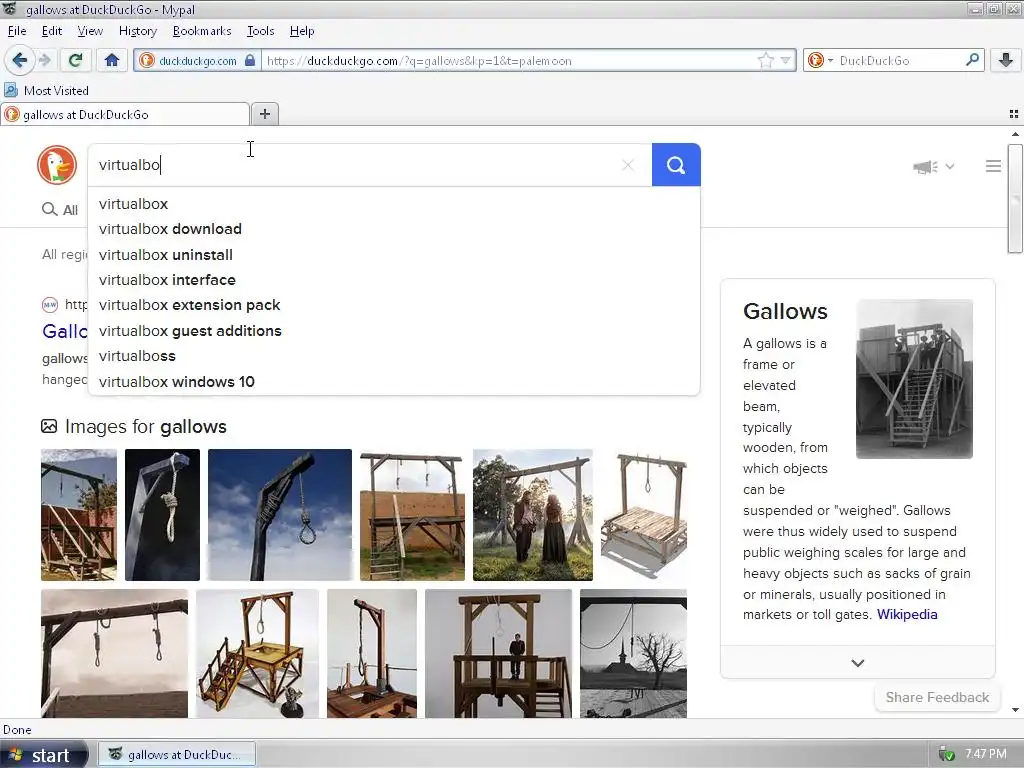
Task: Expand the chevron beside the megaphone
Action: (x=950, y=167)
